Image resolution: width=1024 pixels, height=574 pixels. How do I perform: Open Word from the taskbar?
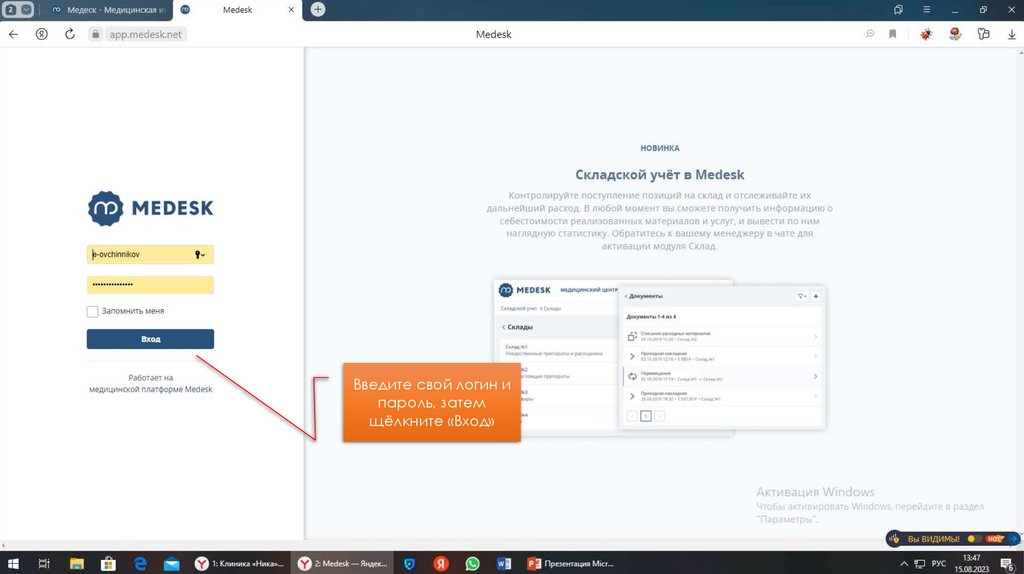[504, 564]
